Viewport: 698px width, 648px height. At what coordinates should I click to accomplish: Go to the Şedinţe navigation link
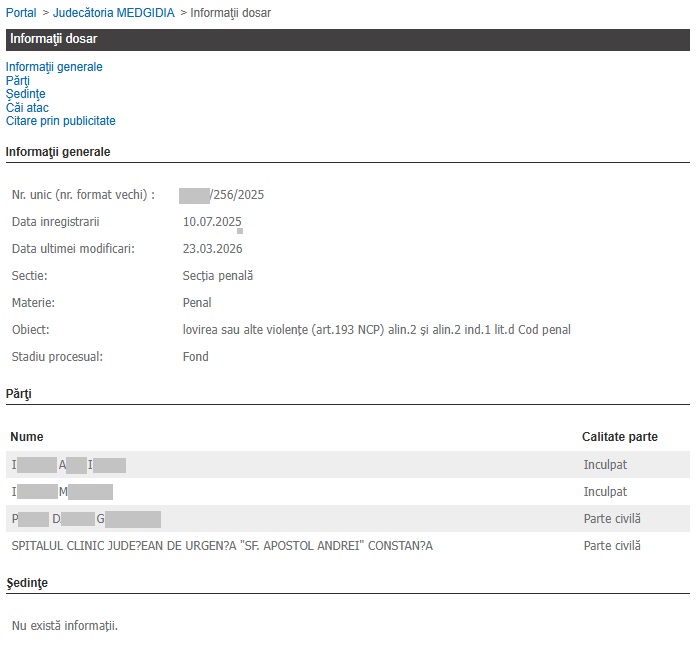(x=26, y=94)
